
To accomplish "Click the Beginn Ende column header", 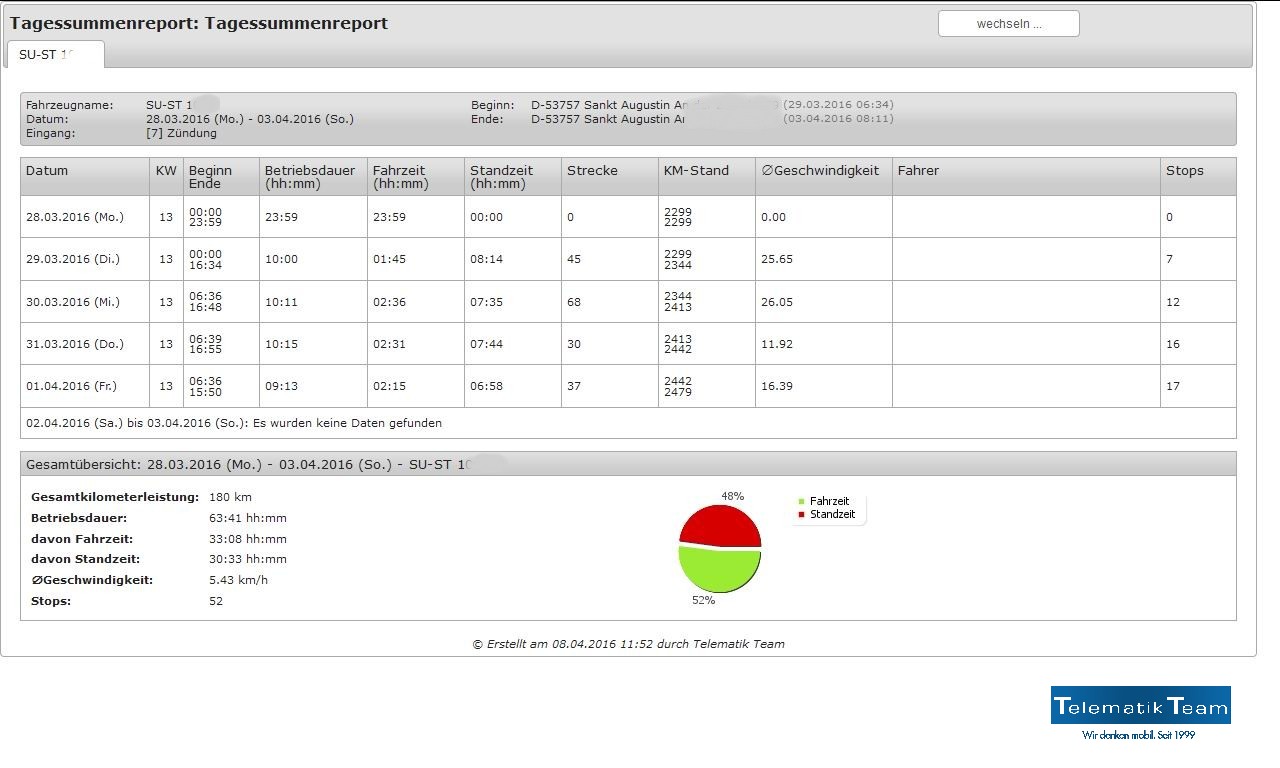I will click(x=210, y=177).
